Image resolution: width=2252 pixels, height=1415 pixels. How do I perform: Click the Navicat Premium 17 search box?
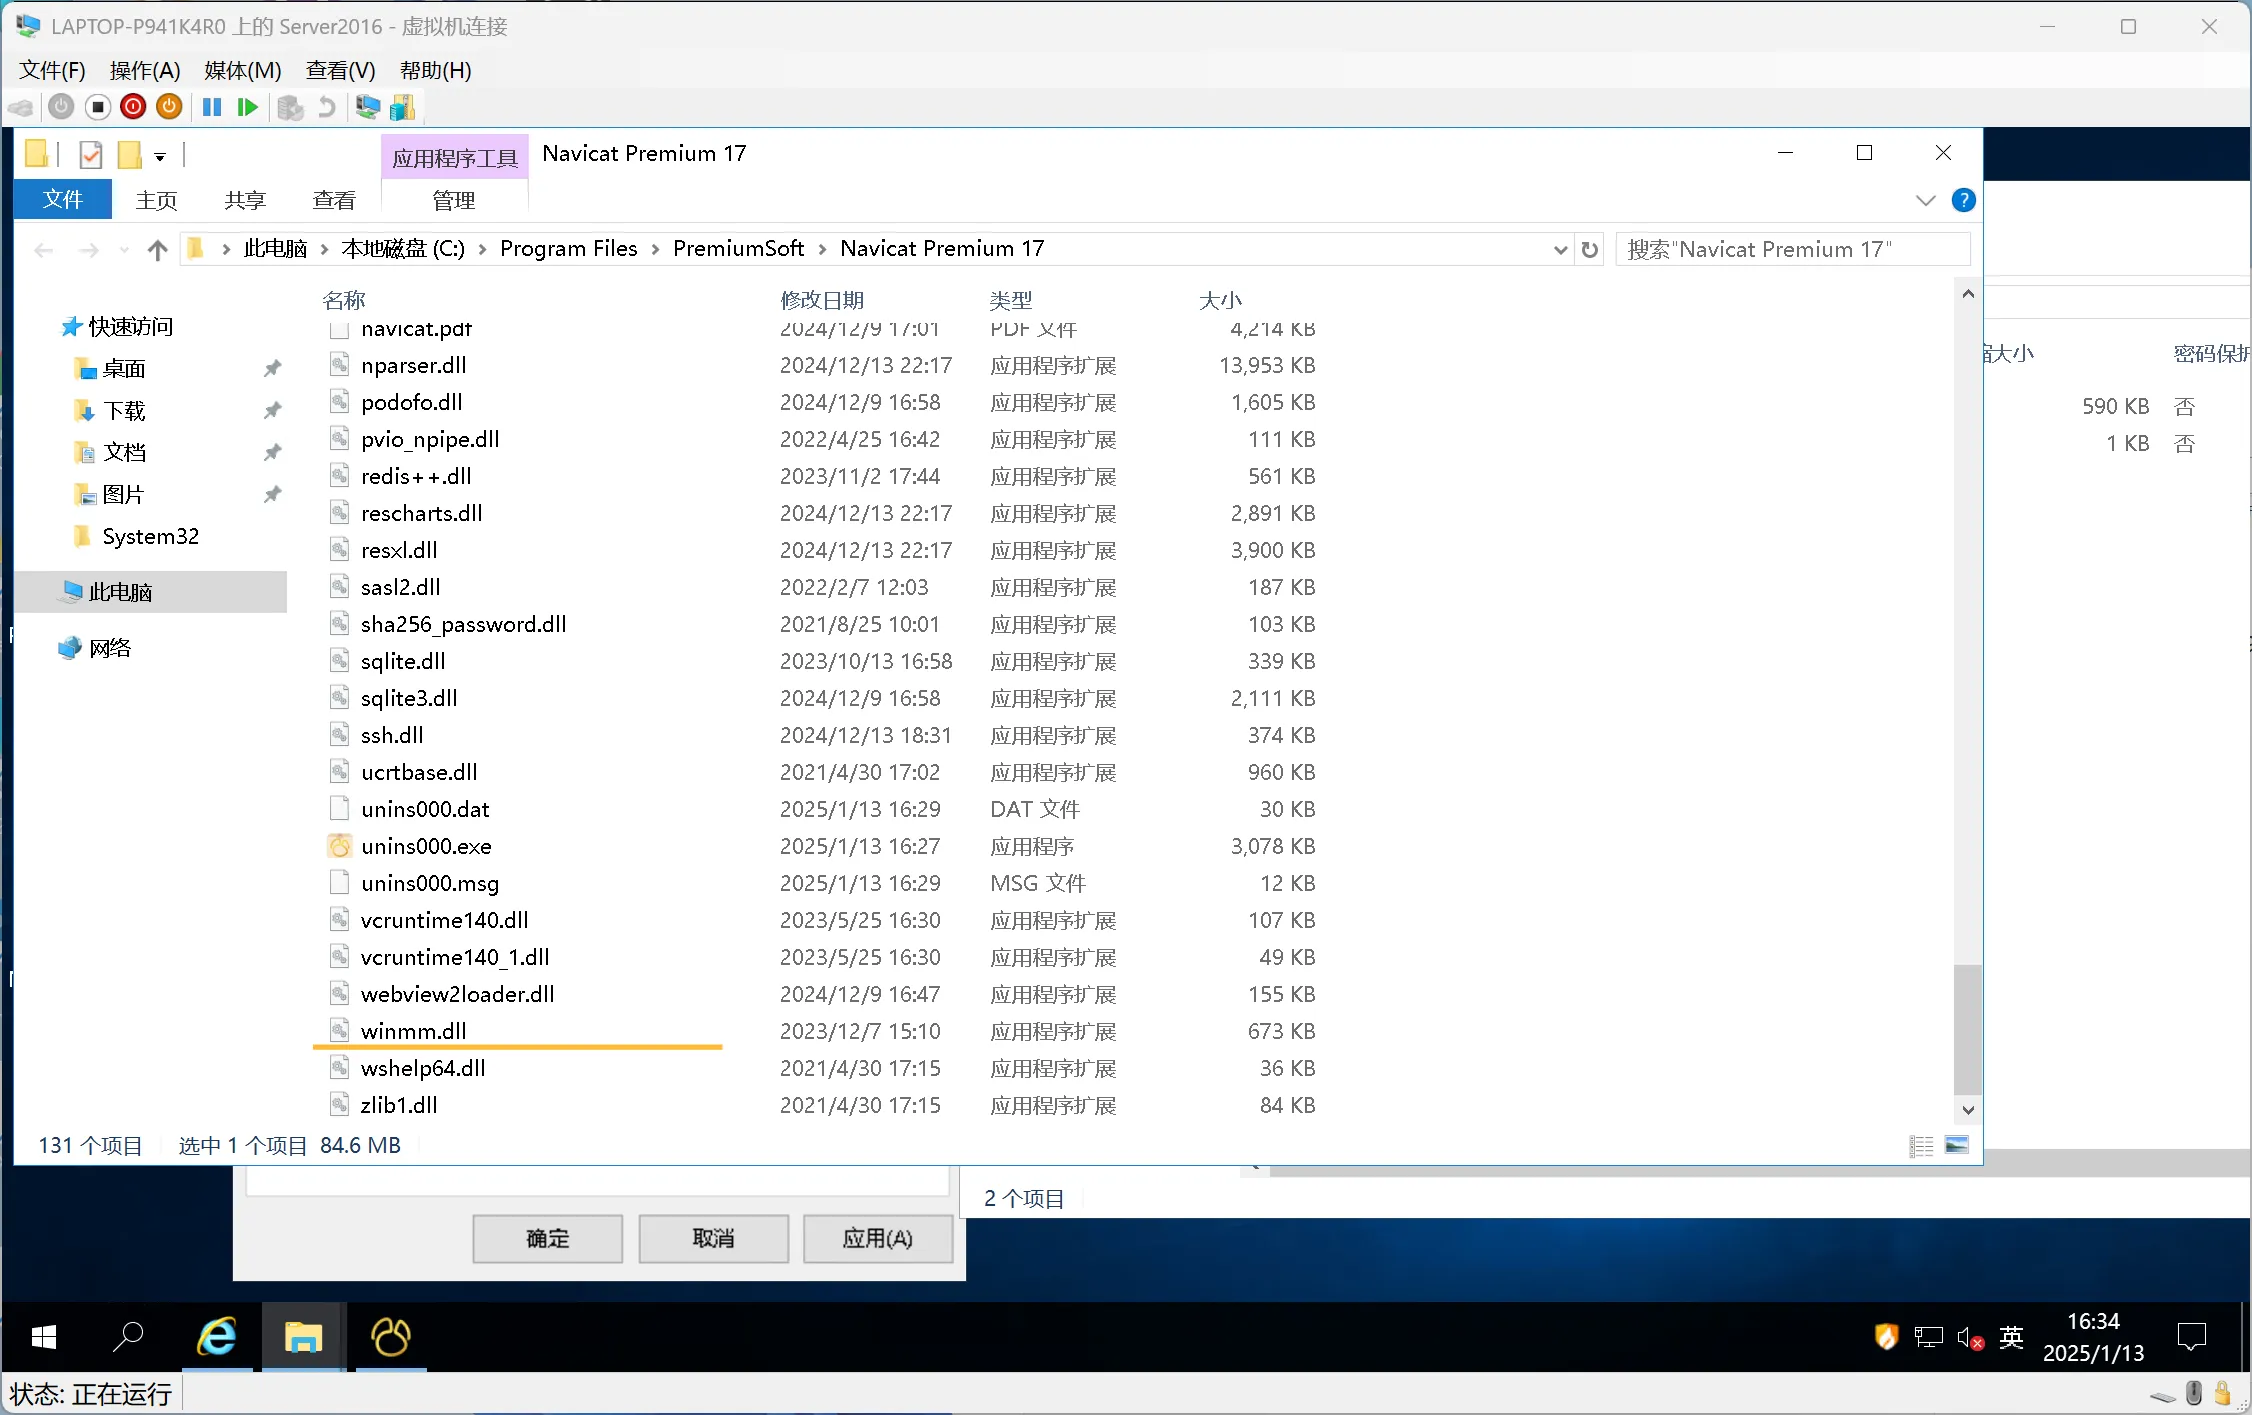pos(1792,249)
